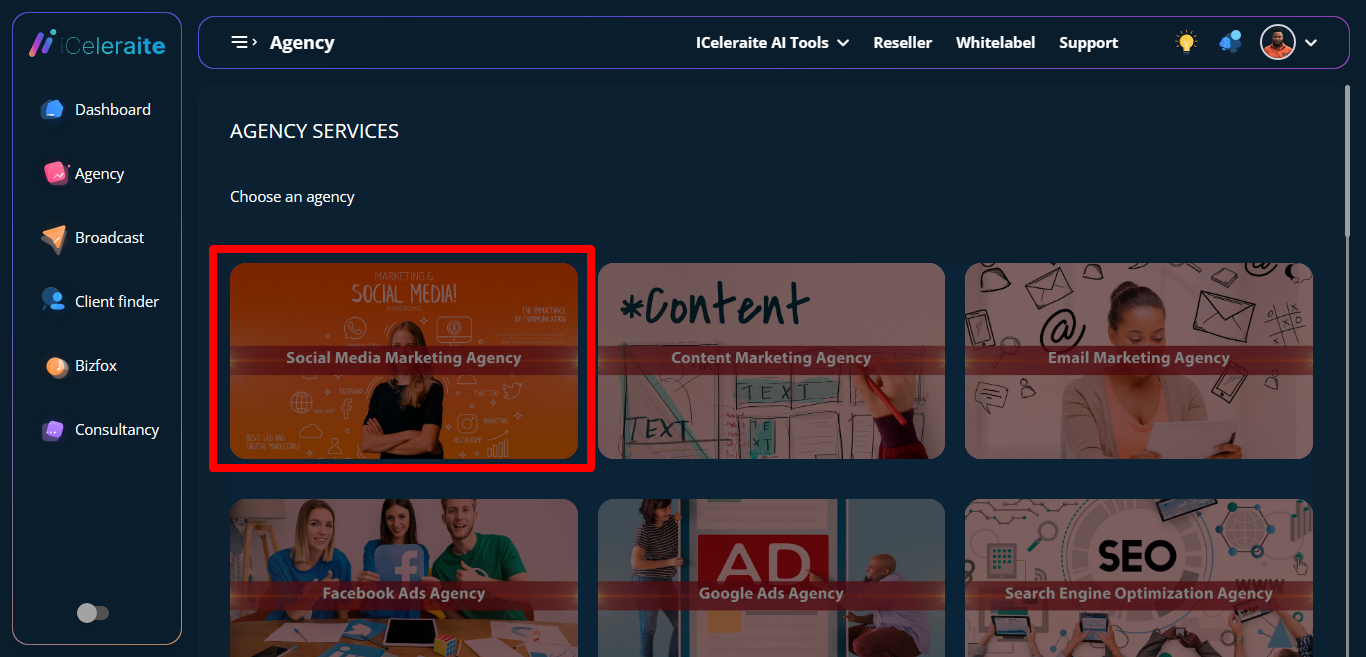Click the ICeleraite logo

pyautogui.click(x=97, y=44)
